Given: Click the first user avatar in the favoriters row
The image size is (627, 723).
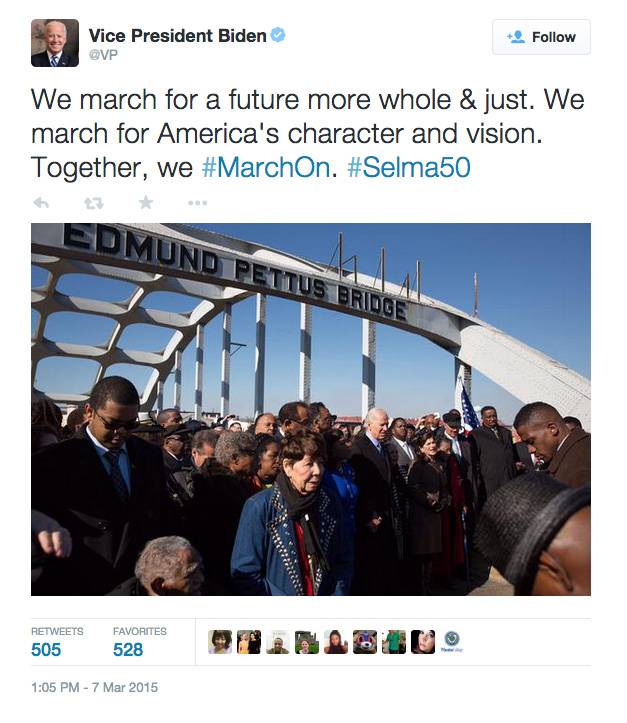Looking at the screenshot, I should click(220, 642).
